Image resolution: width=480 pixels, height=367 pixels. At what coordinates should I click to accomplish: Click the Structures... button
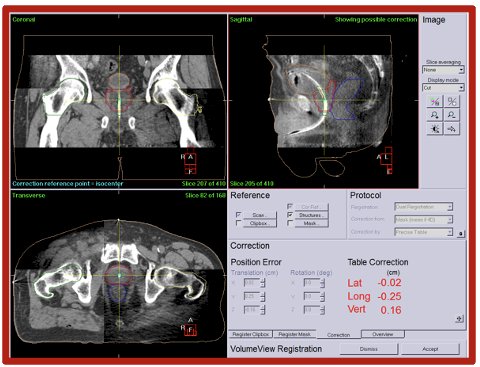coord(311,215)
